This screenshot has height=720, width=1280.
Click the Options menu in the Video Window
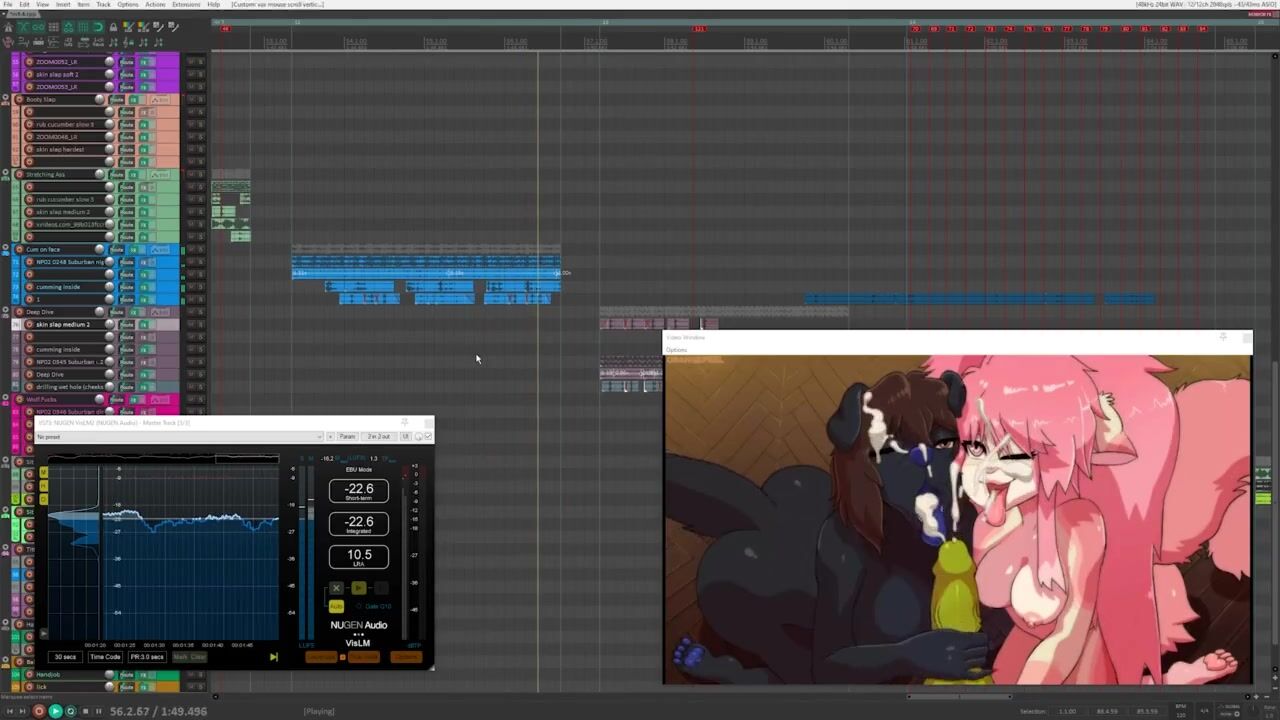pos(677,350)
